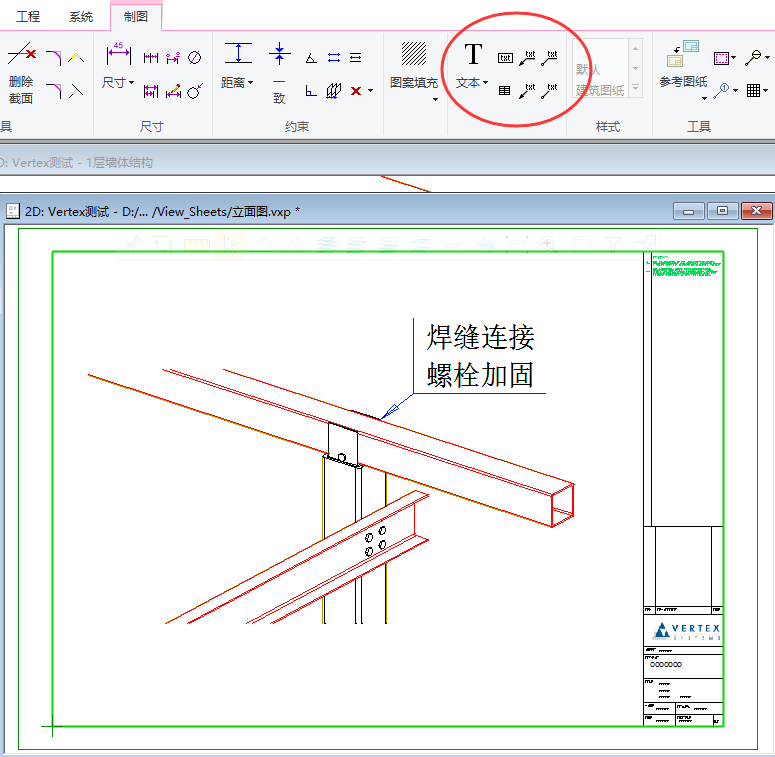This screenshot has height=757, width=775.
Task: Select the yellow line extend-to-corner tool
Action: click(x=76, y=91)
